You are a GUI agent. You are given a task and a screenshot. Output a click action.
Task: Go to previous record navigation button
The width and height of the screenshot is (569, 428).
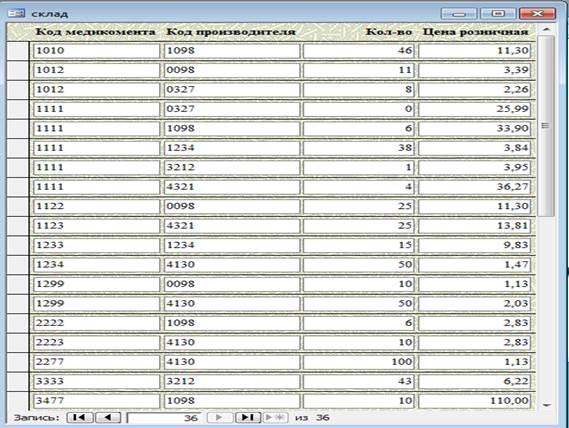click(108, 417)
